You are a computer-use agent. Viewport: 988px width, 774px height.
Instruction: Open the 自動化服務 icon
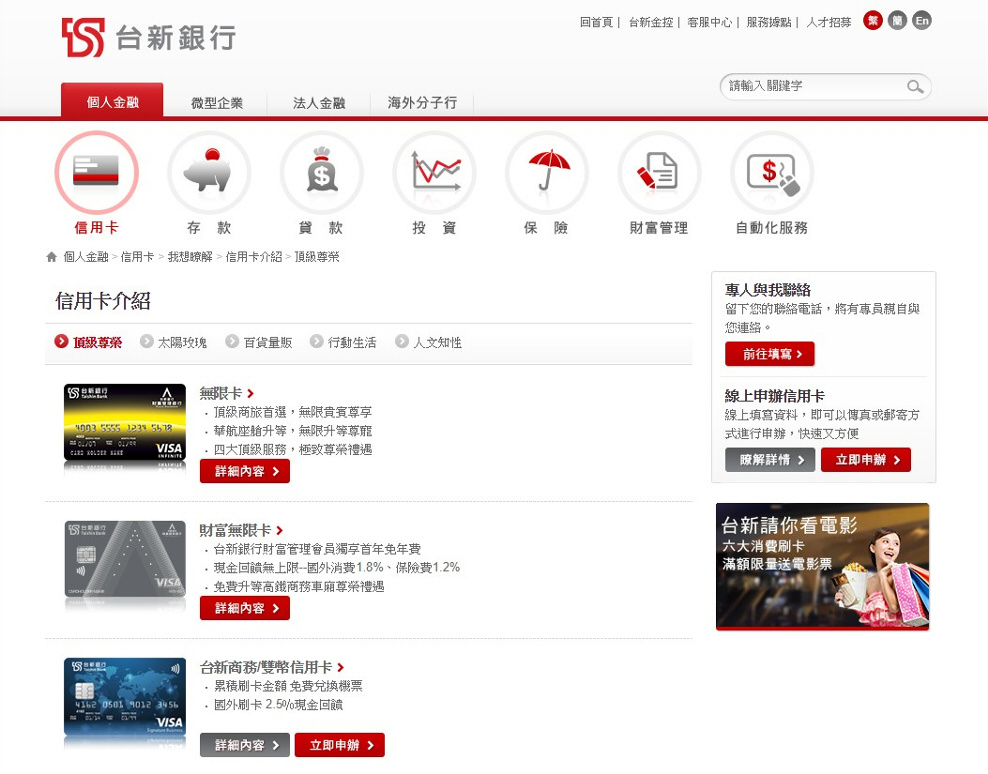click(772, 172)
